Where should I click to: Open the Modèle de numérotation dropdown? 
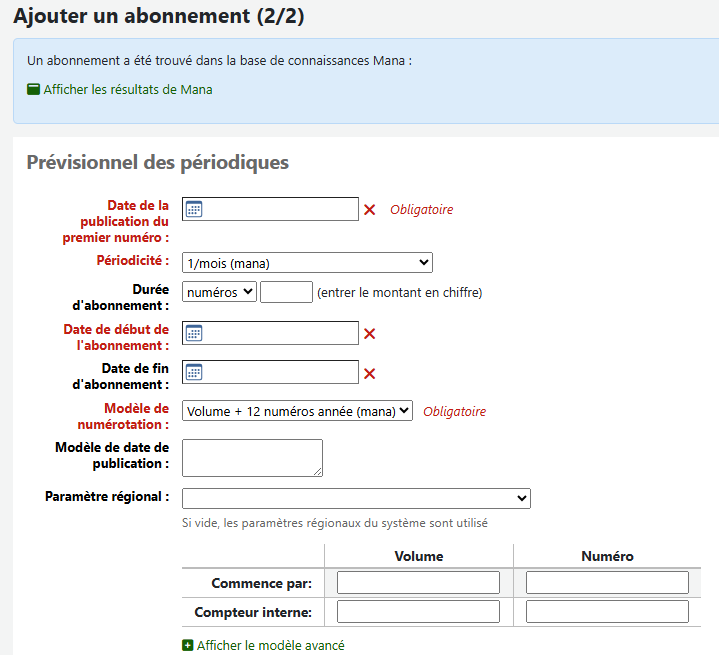(297, 410)
